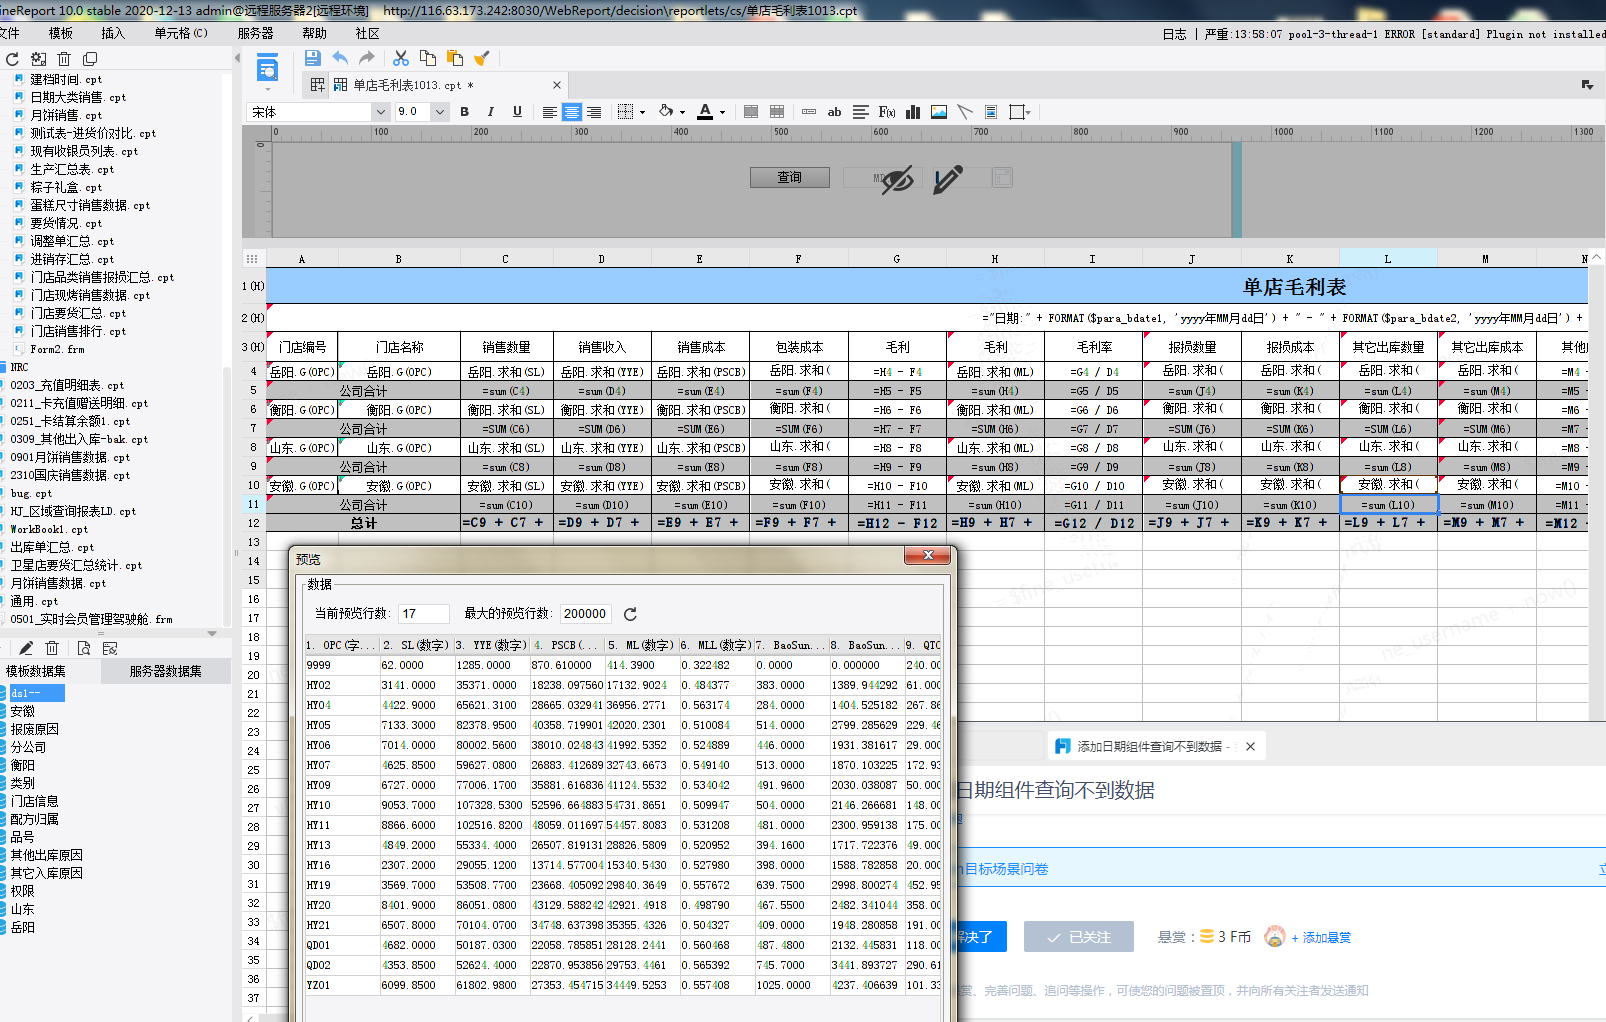Save the current template

pos(313,58)
